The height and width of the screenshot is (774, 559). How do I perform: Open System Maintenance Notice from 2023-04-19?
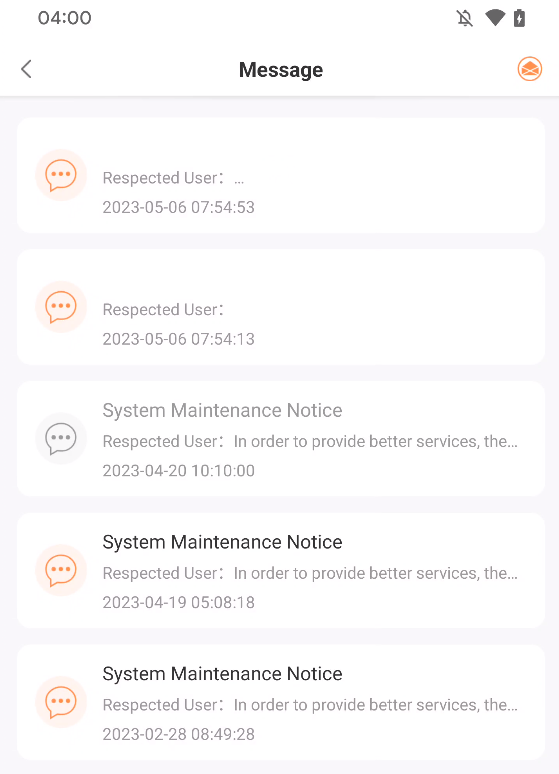281,571
